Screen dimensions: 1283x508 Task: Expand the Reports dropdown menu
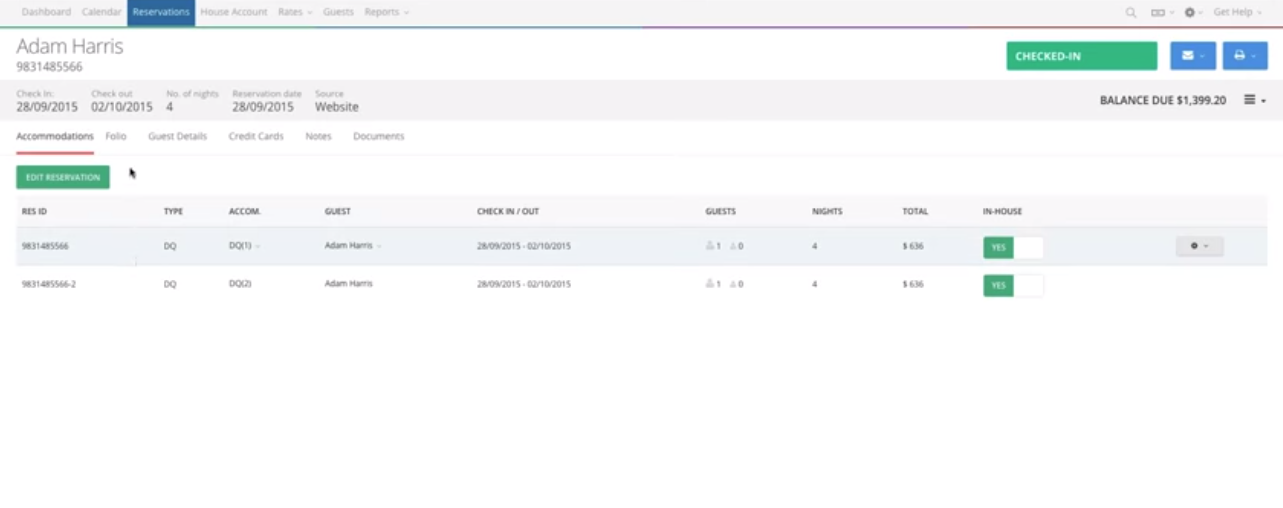387,12
